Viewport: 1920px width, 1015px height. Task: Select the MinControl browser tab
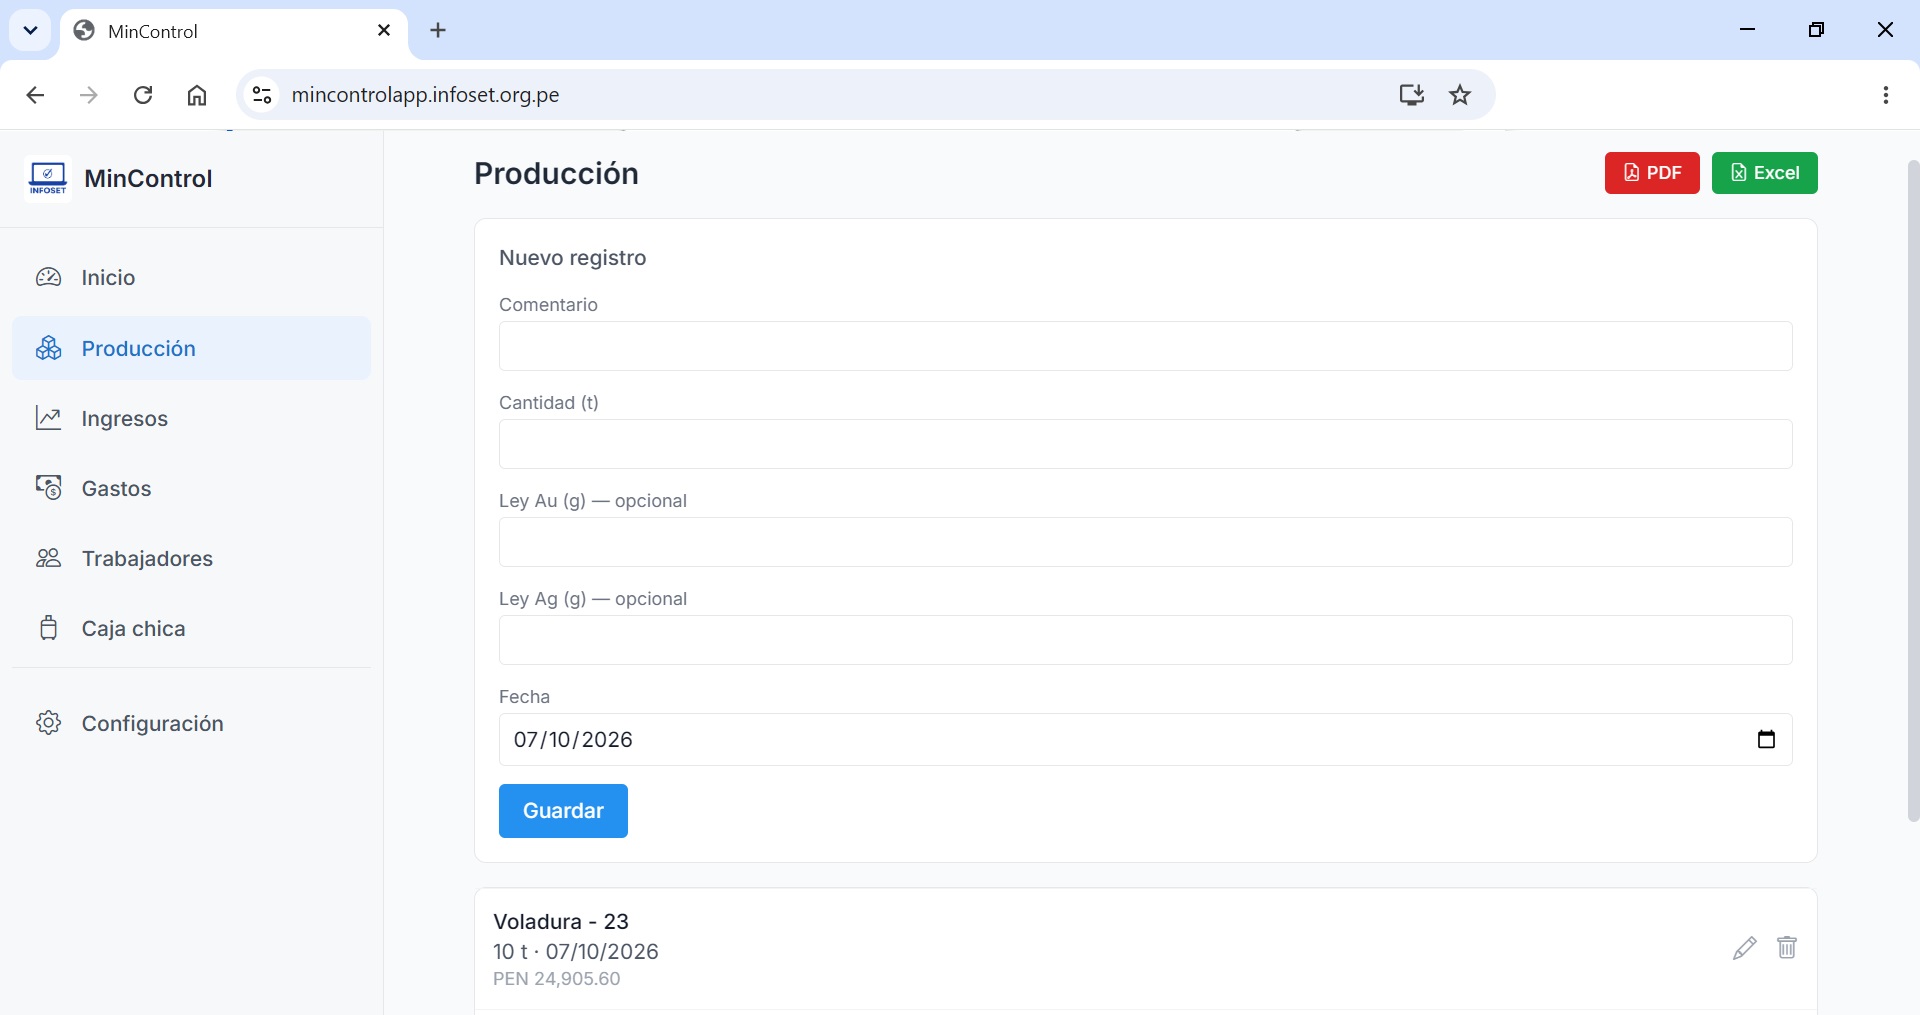[x=234, y=31]
